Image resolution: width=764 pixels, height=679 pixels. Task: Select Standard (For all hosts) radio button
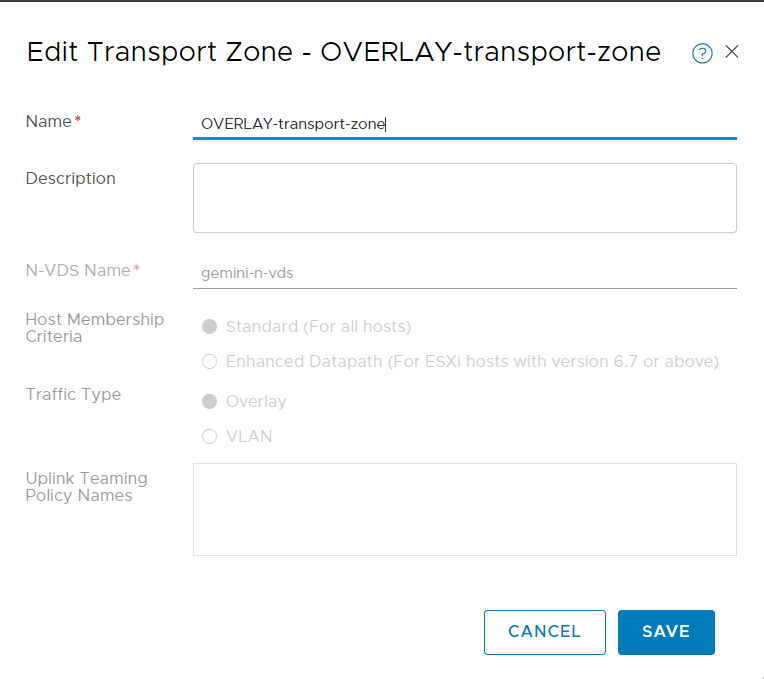[209, 327]
